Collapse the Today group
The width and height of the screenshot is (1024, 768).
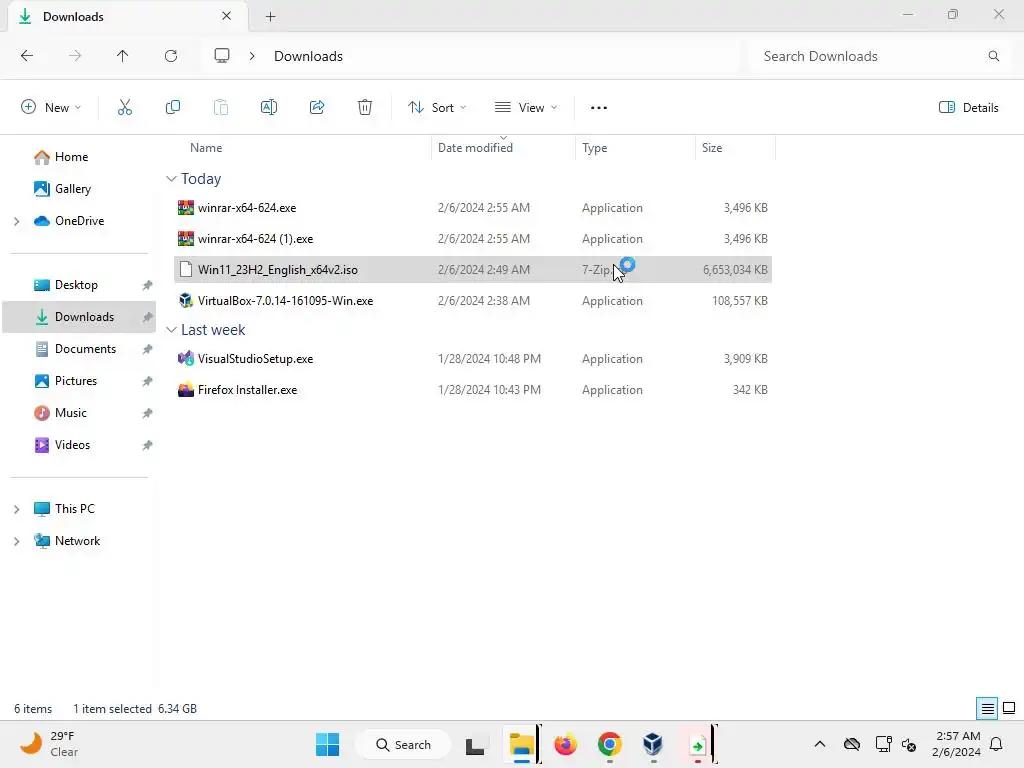click(171, 179)
